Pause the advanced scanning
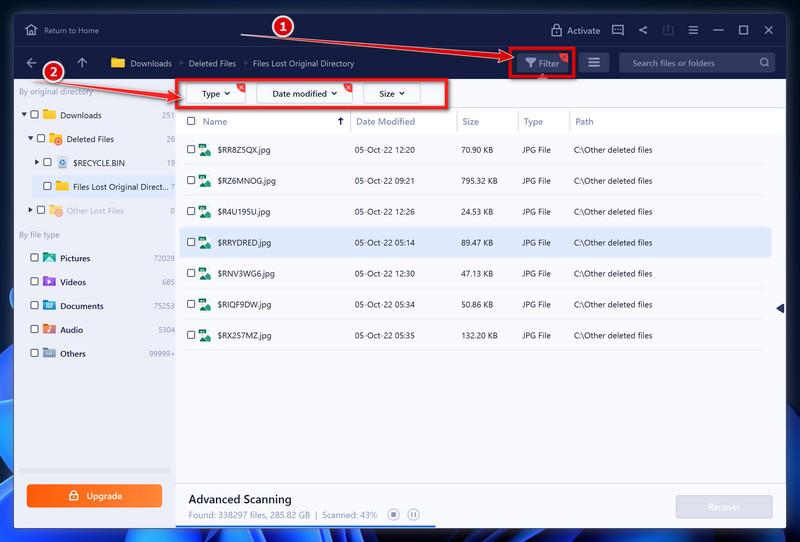 [x=414, y=515]
